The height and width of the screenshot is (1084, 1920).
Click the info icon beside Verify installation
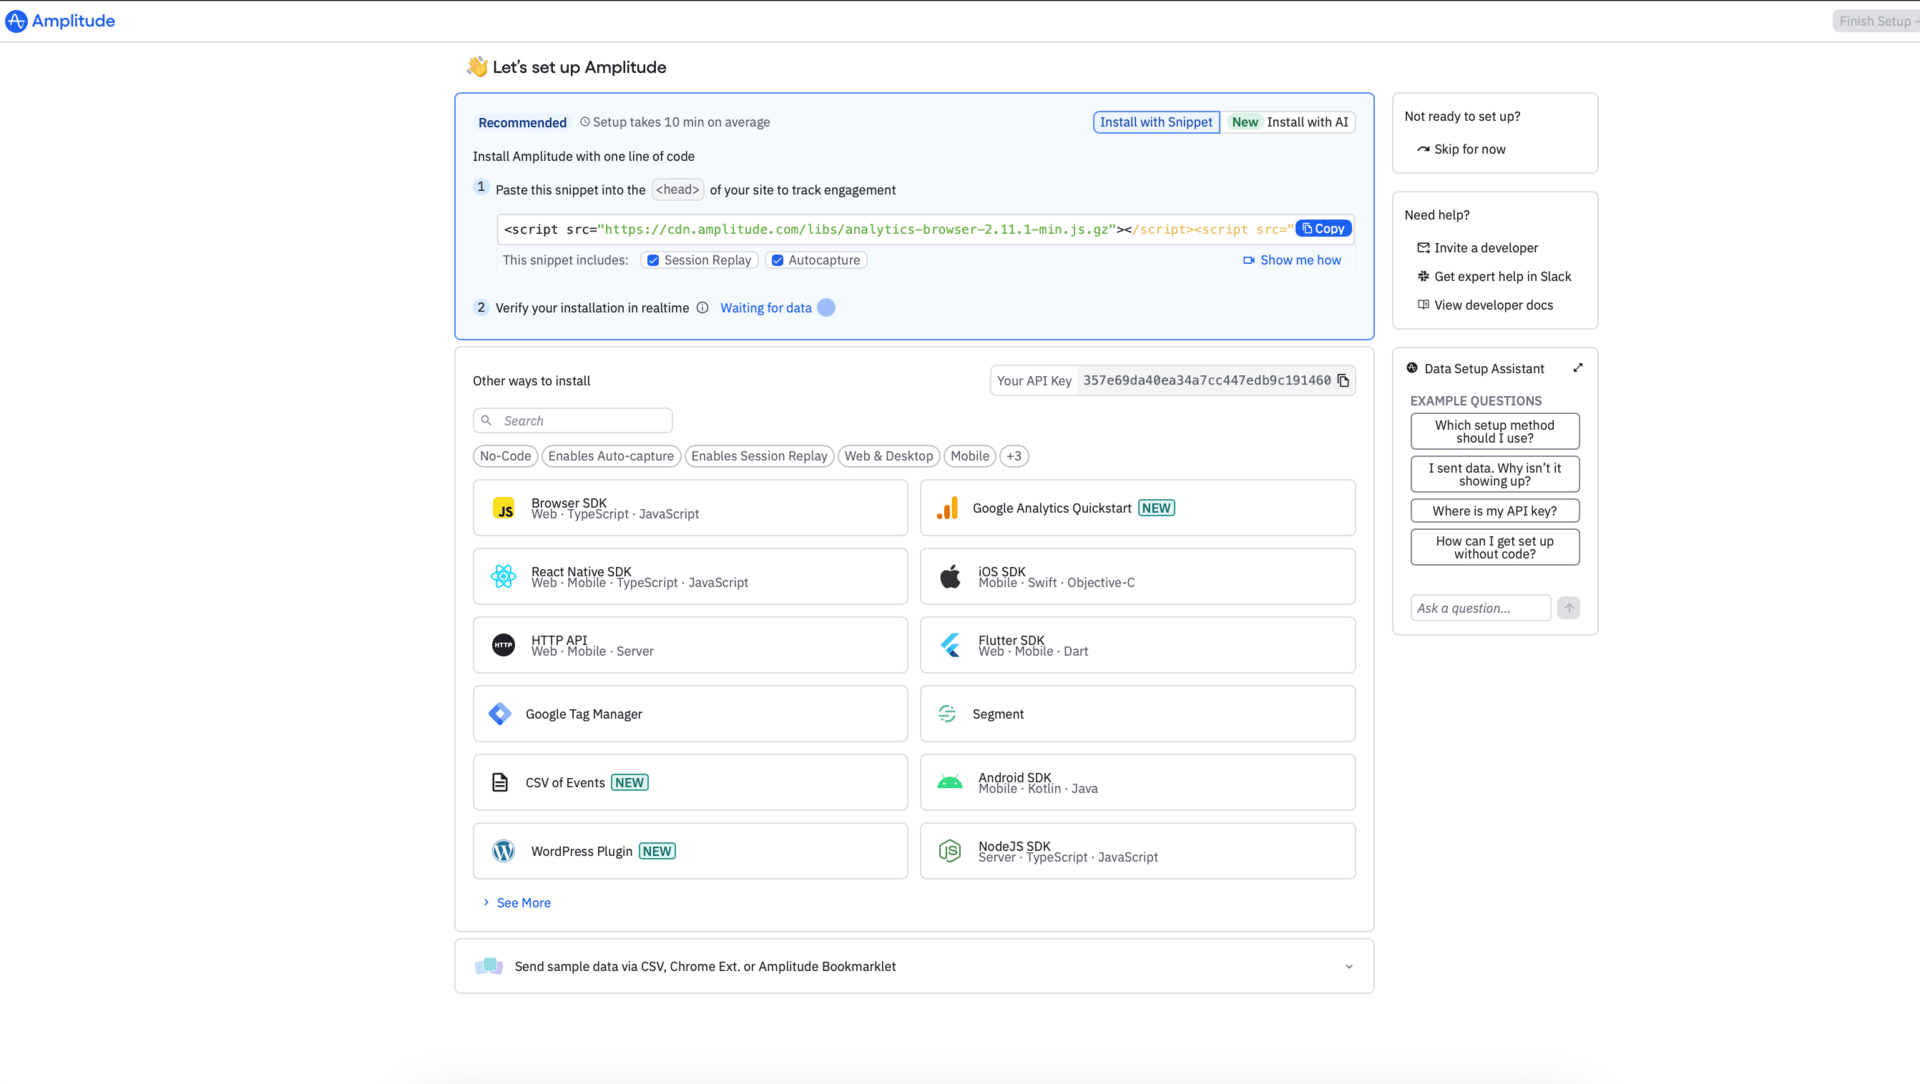[x=702, y=308]
